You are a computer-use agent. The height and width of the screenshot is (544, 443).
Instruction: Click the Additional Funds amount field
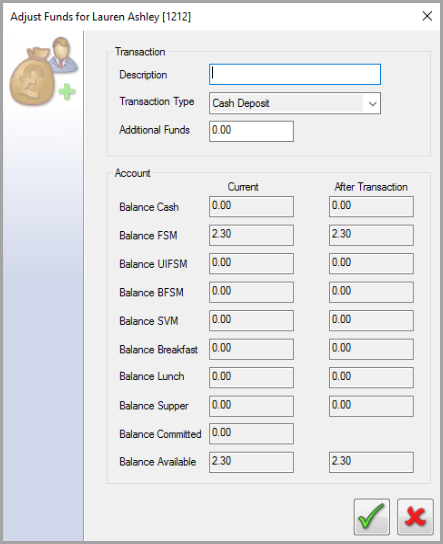[x=251, y=131]
